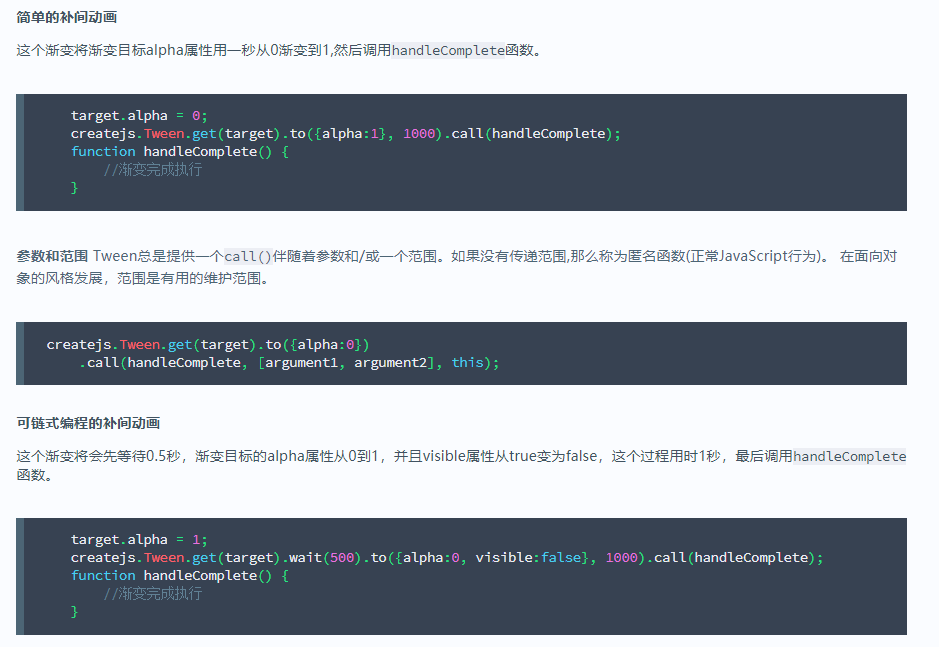Click the code line .call(handleComplete, [argument1, argument2], this);

pos(289,362)
